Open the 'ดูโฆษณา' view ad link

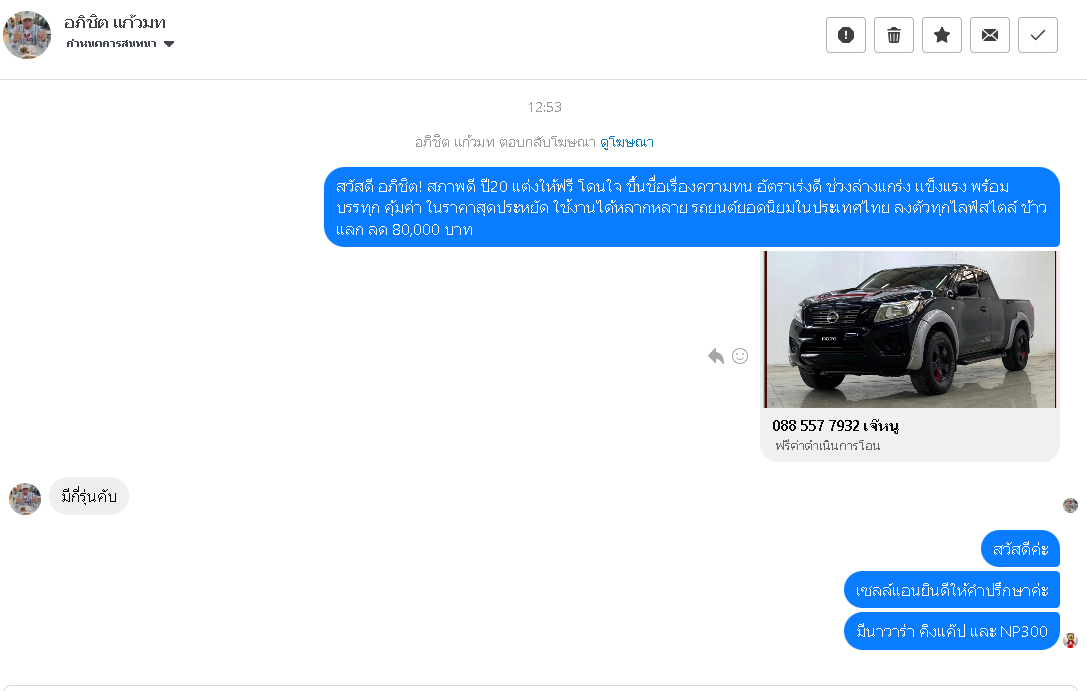click(627, 142)
